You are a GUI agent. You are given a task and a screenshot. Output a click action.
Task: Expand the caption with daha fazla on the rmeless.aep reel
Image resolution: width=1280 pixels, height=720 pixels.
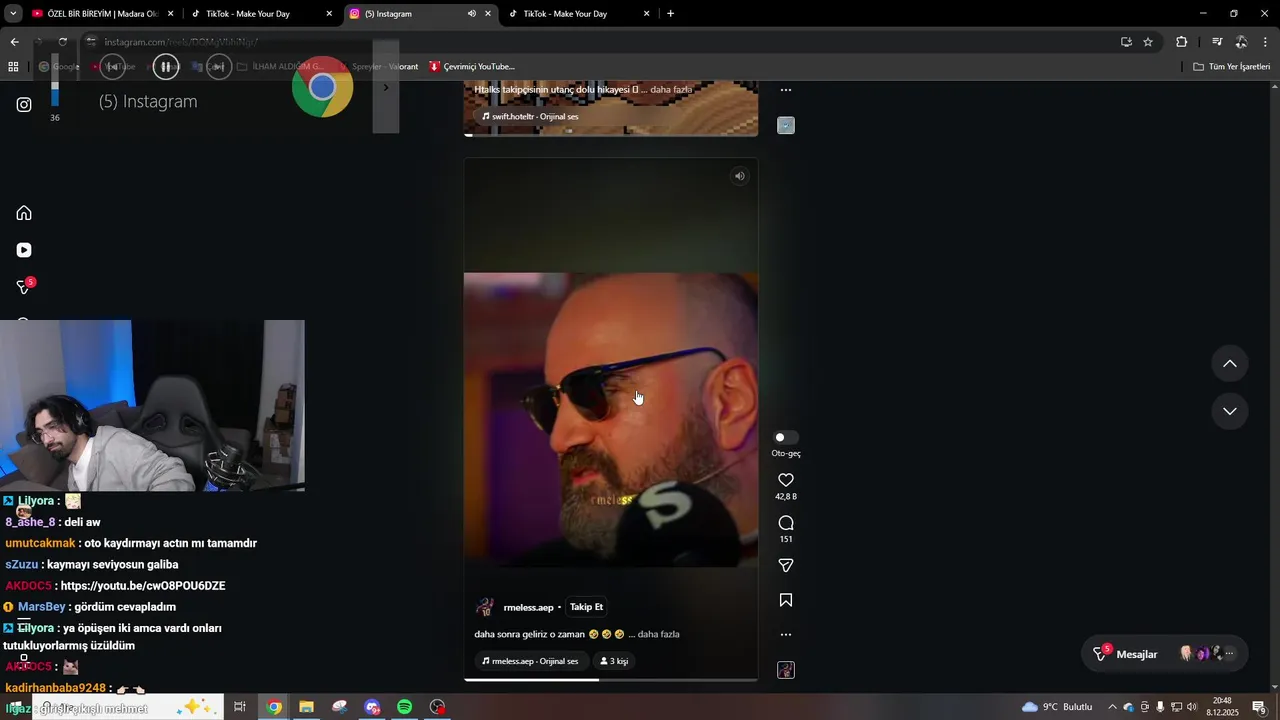pyautogui.click(x=659, y=634)
